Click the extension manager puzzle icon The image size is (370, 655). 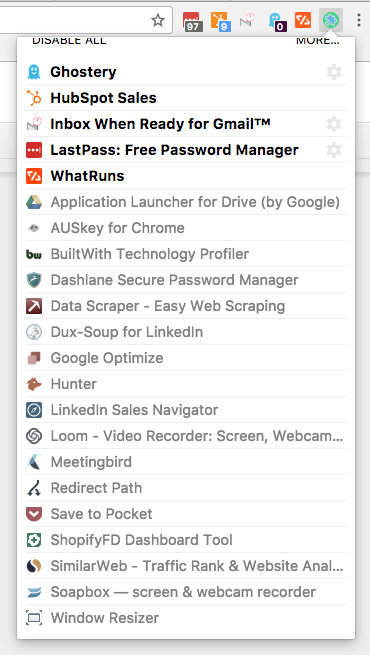331,20
